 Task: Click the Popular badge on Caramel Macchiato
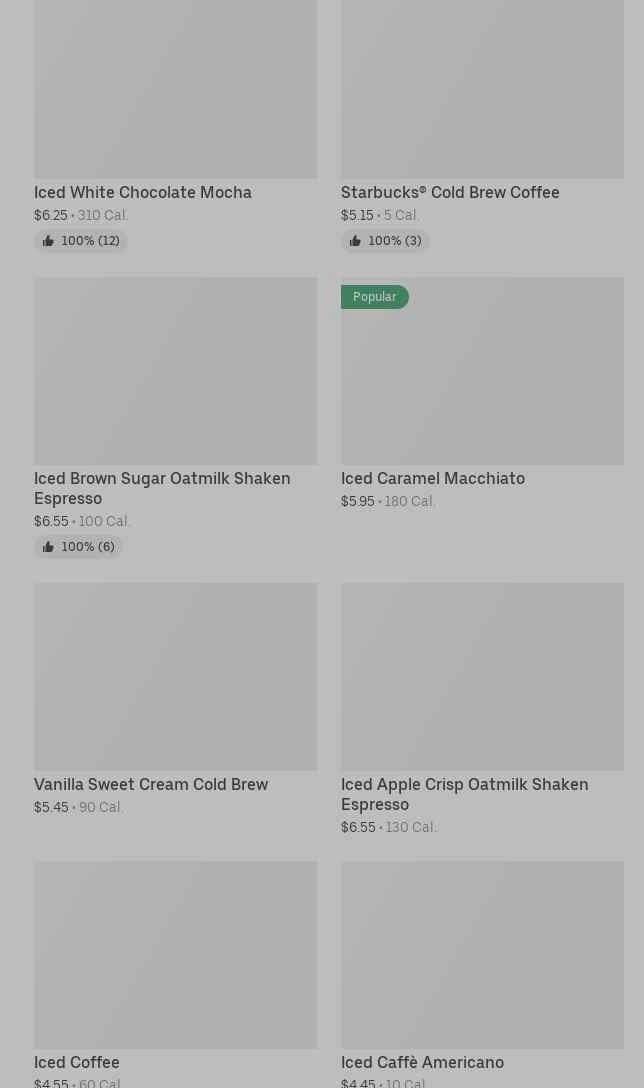click(375, 297)
